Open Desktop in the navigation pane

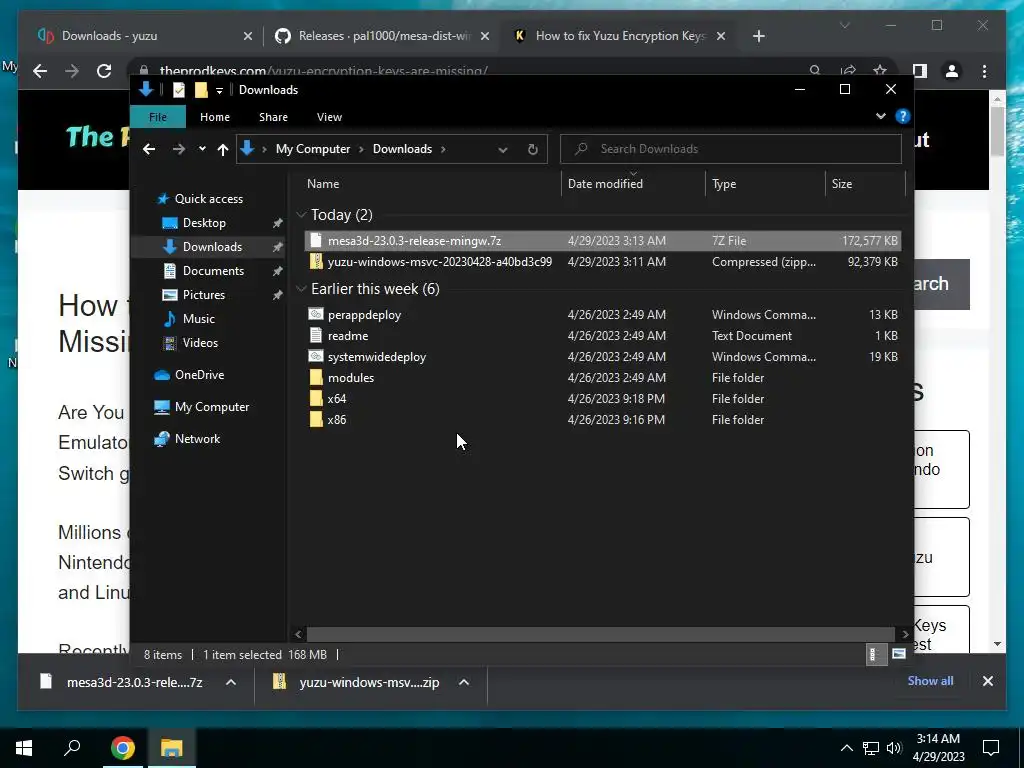point(204,223)
